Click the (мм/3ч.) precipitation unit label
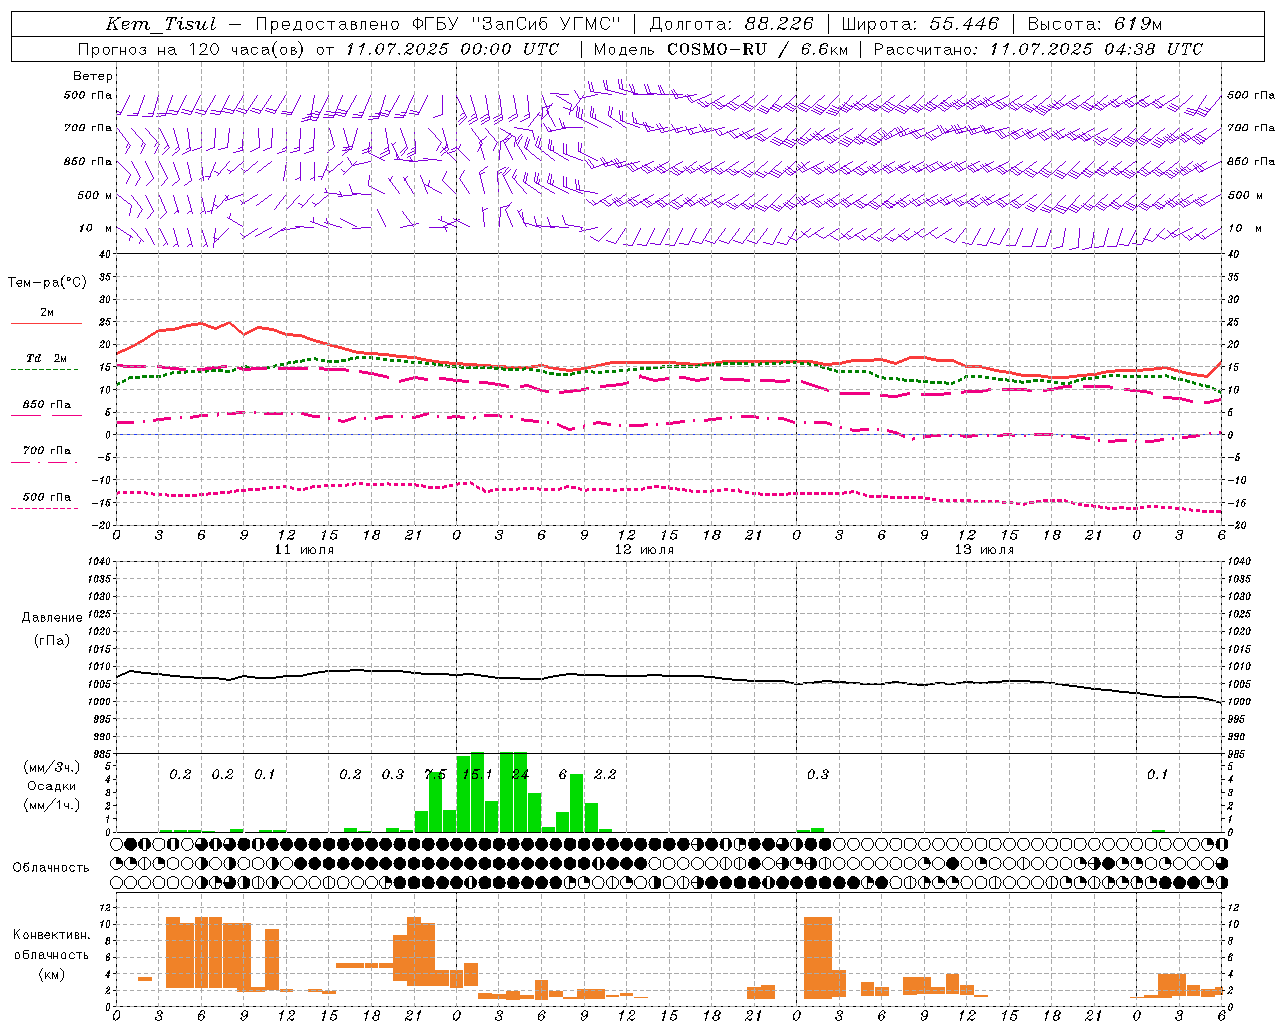Image resolution: width=1280 pixels, height=1024 pixels. 52,767
